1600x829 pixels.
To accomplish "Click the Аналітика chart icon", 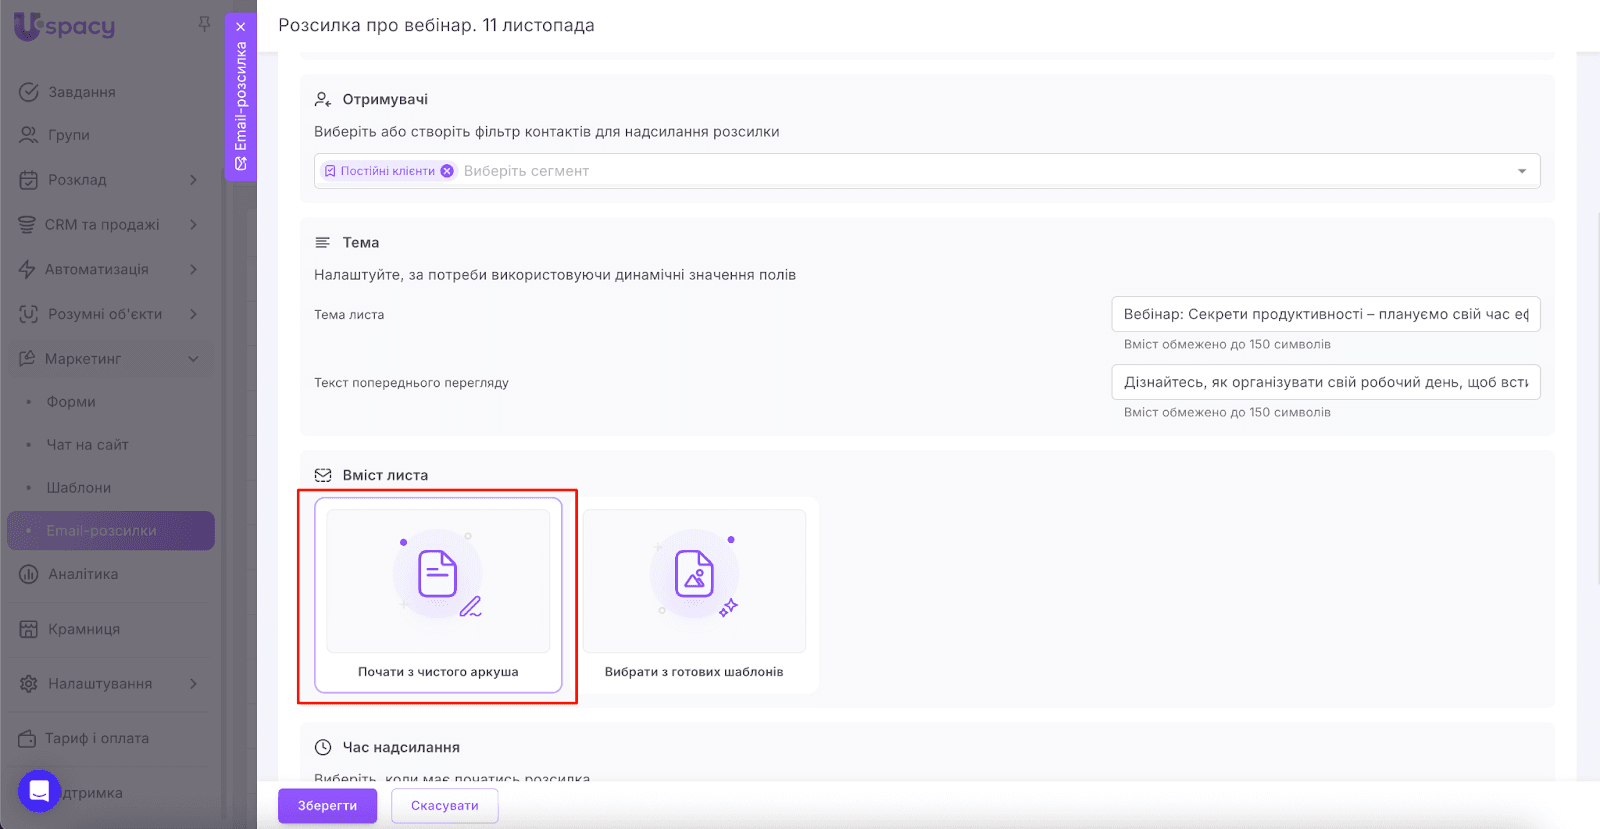I will click(29, 574).
